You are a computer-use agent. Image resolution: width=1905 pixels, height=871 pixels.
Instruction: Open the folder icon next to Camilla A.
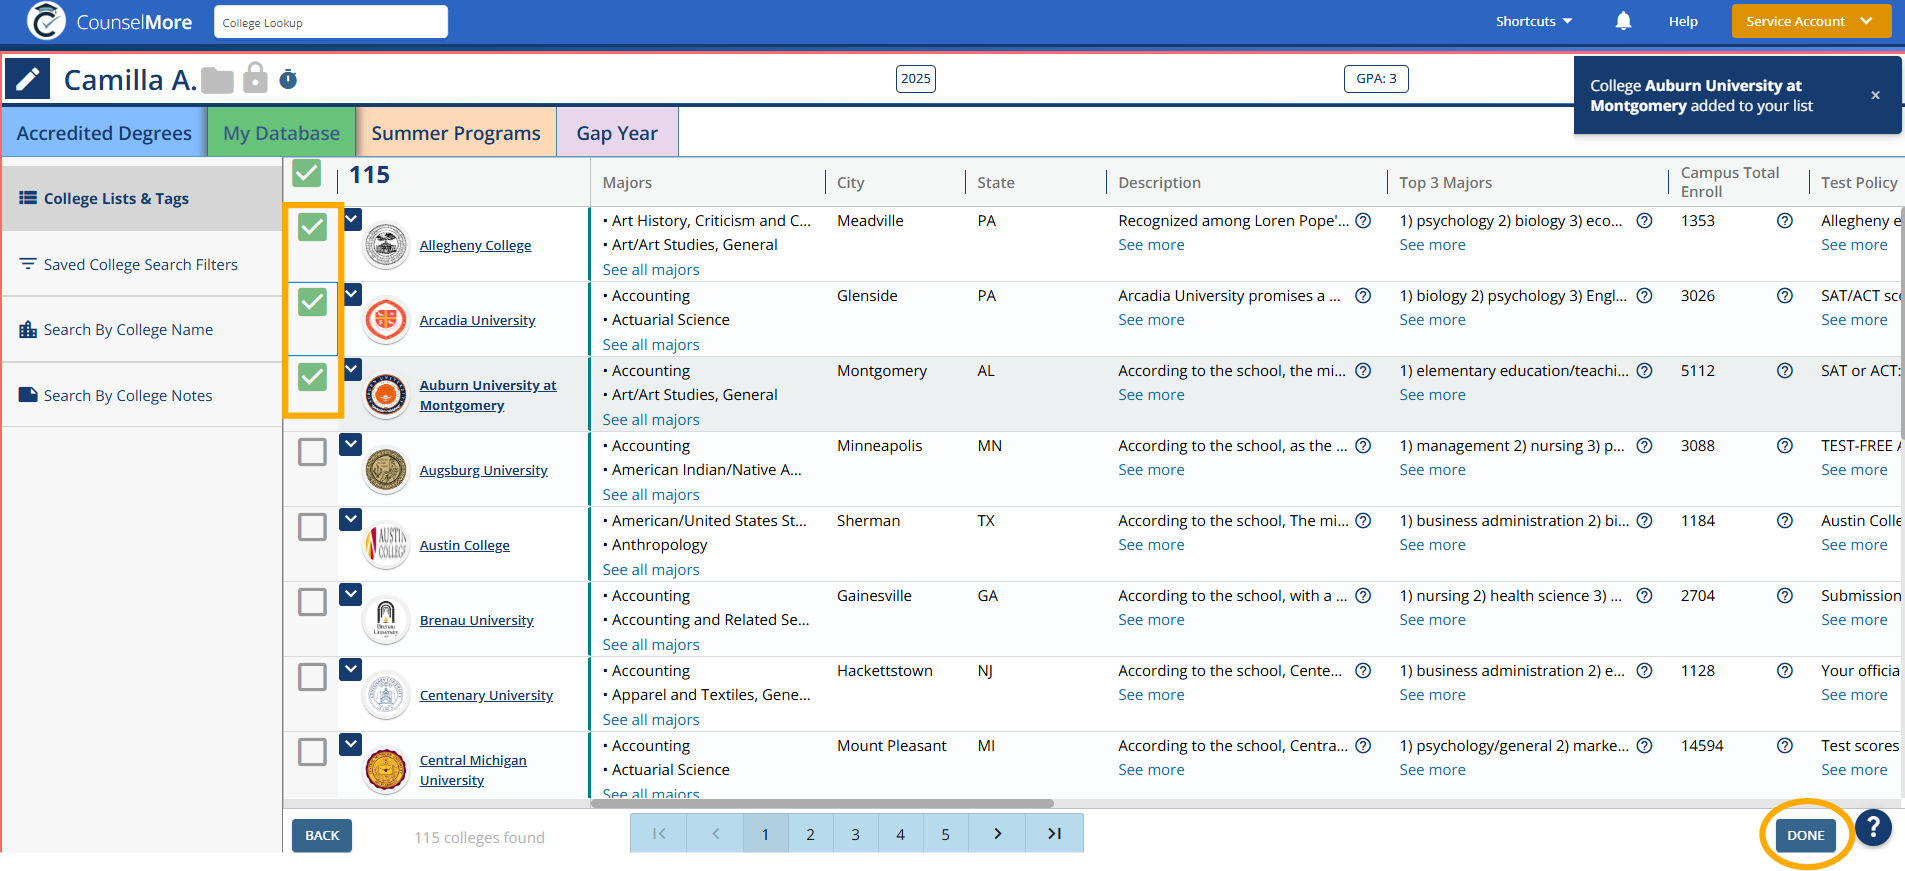[x=217, y=80]
